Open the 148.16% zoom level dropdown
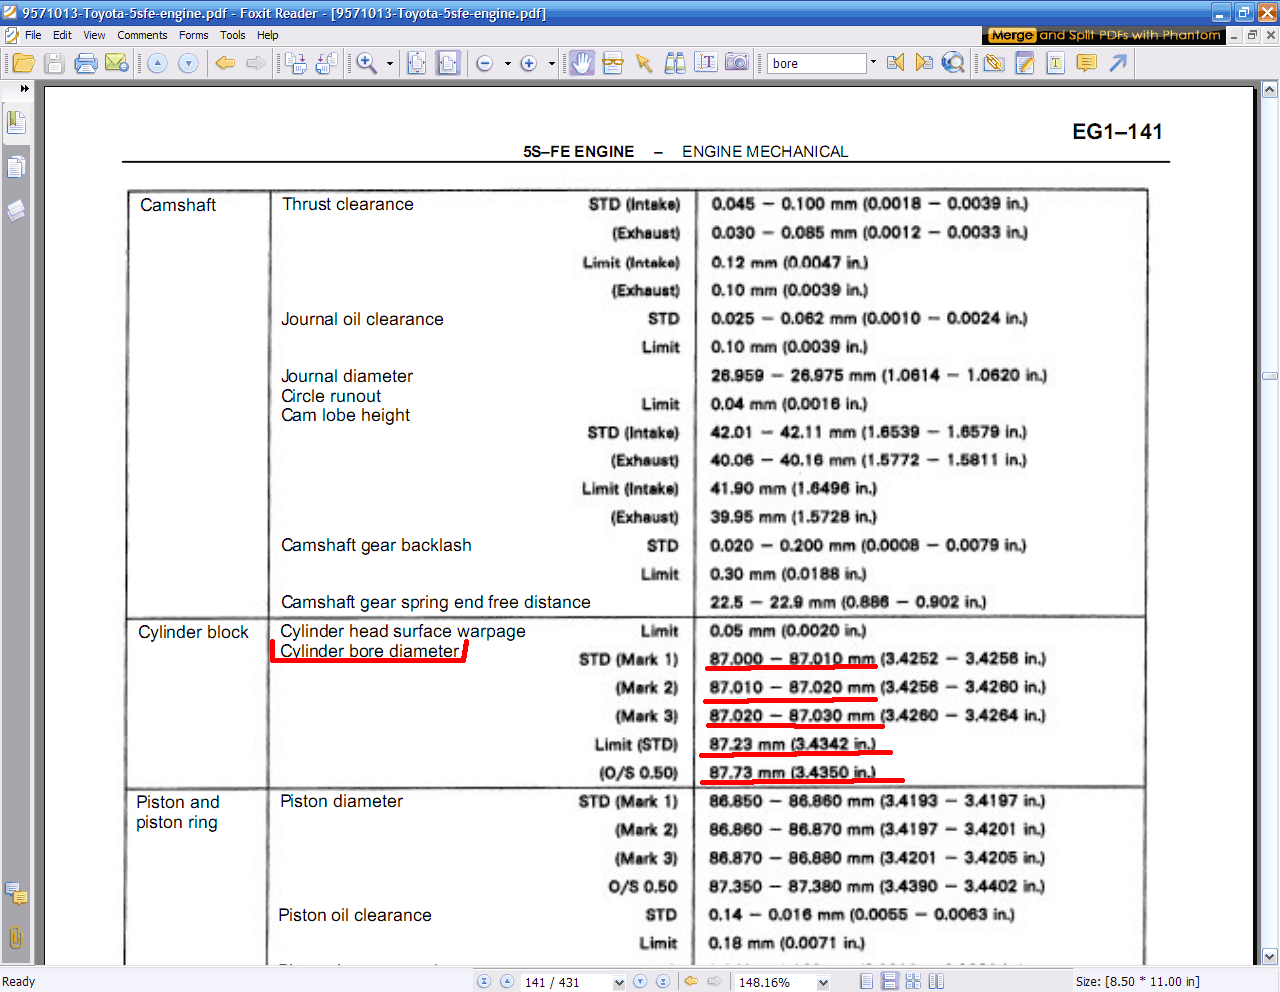This screenshot has width=1280, height=992. tap(823, 982)
